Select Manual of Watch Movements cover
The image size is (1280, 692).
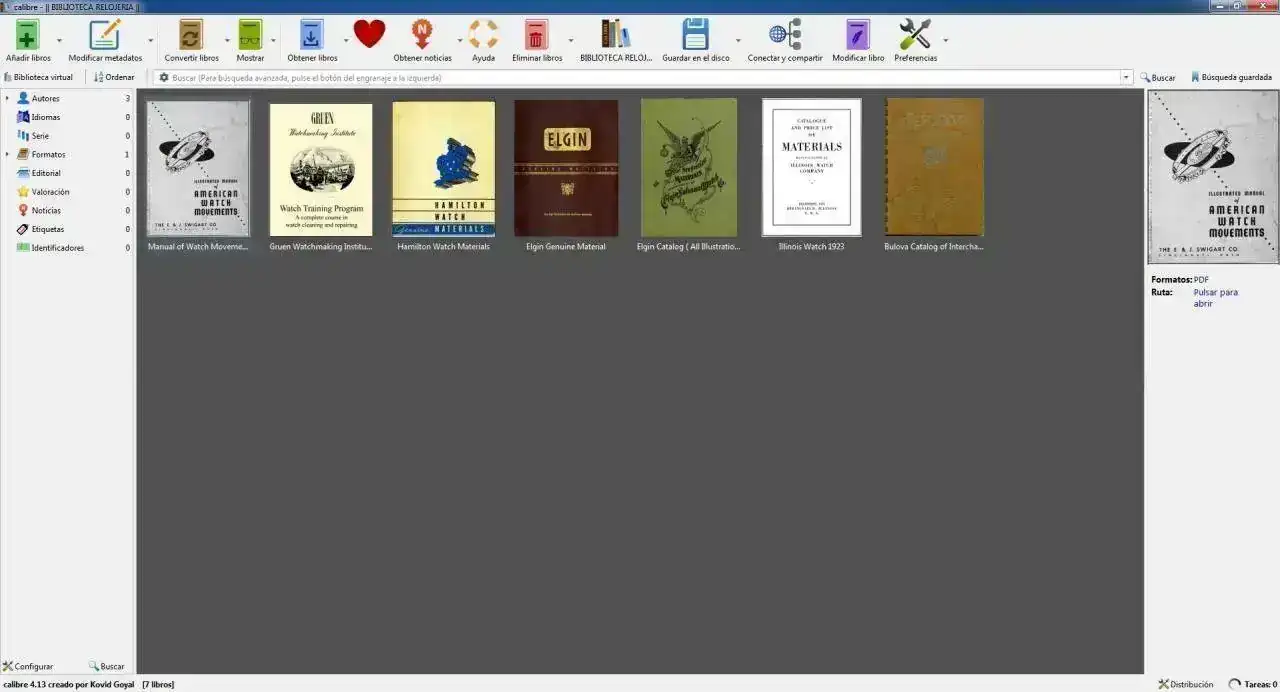tap(198, 168)
